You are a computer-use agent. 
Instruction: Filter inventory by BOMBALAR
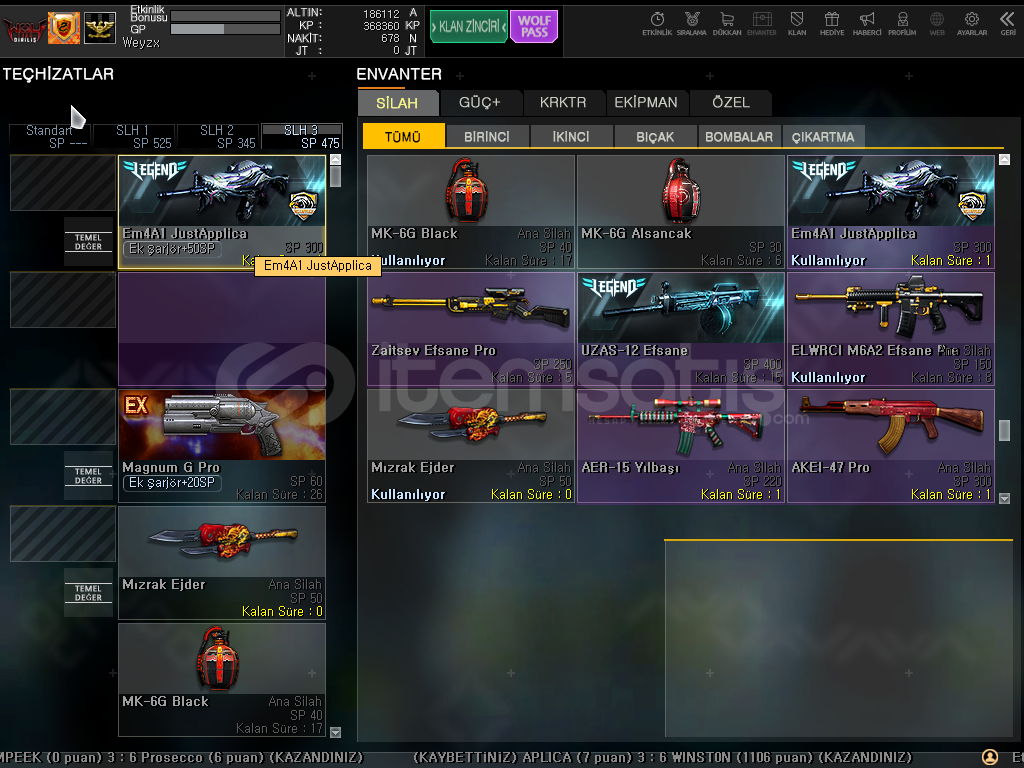[738, 137]
